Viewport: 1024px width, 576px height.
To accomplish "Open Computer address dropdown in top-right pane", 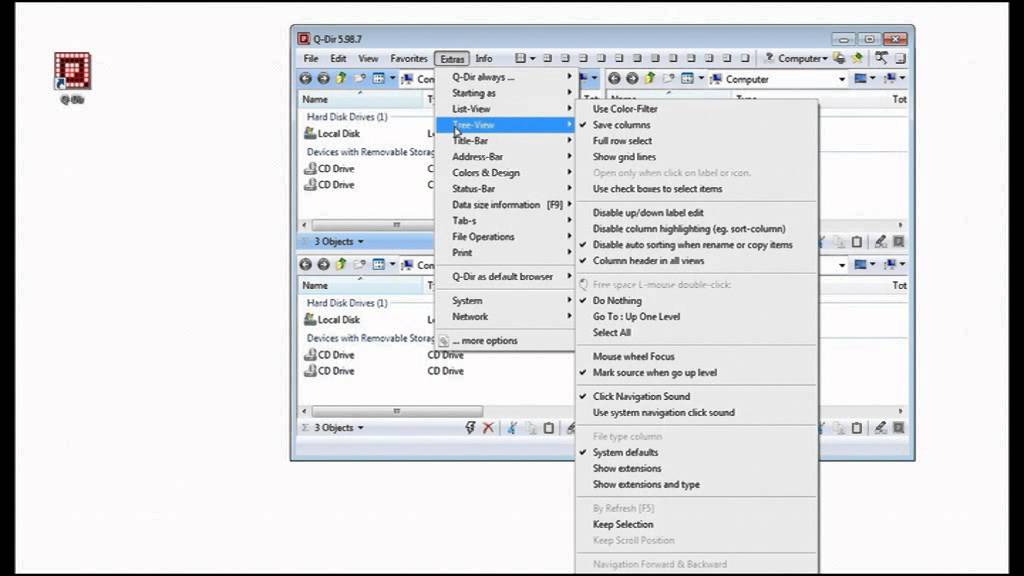I will coord(841,79).
